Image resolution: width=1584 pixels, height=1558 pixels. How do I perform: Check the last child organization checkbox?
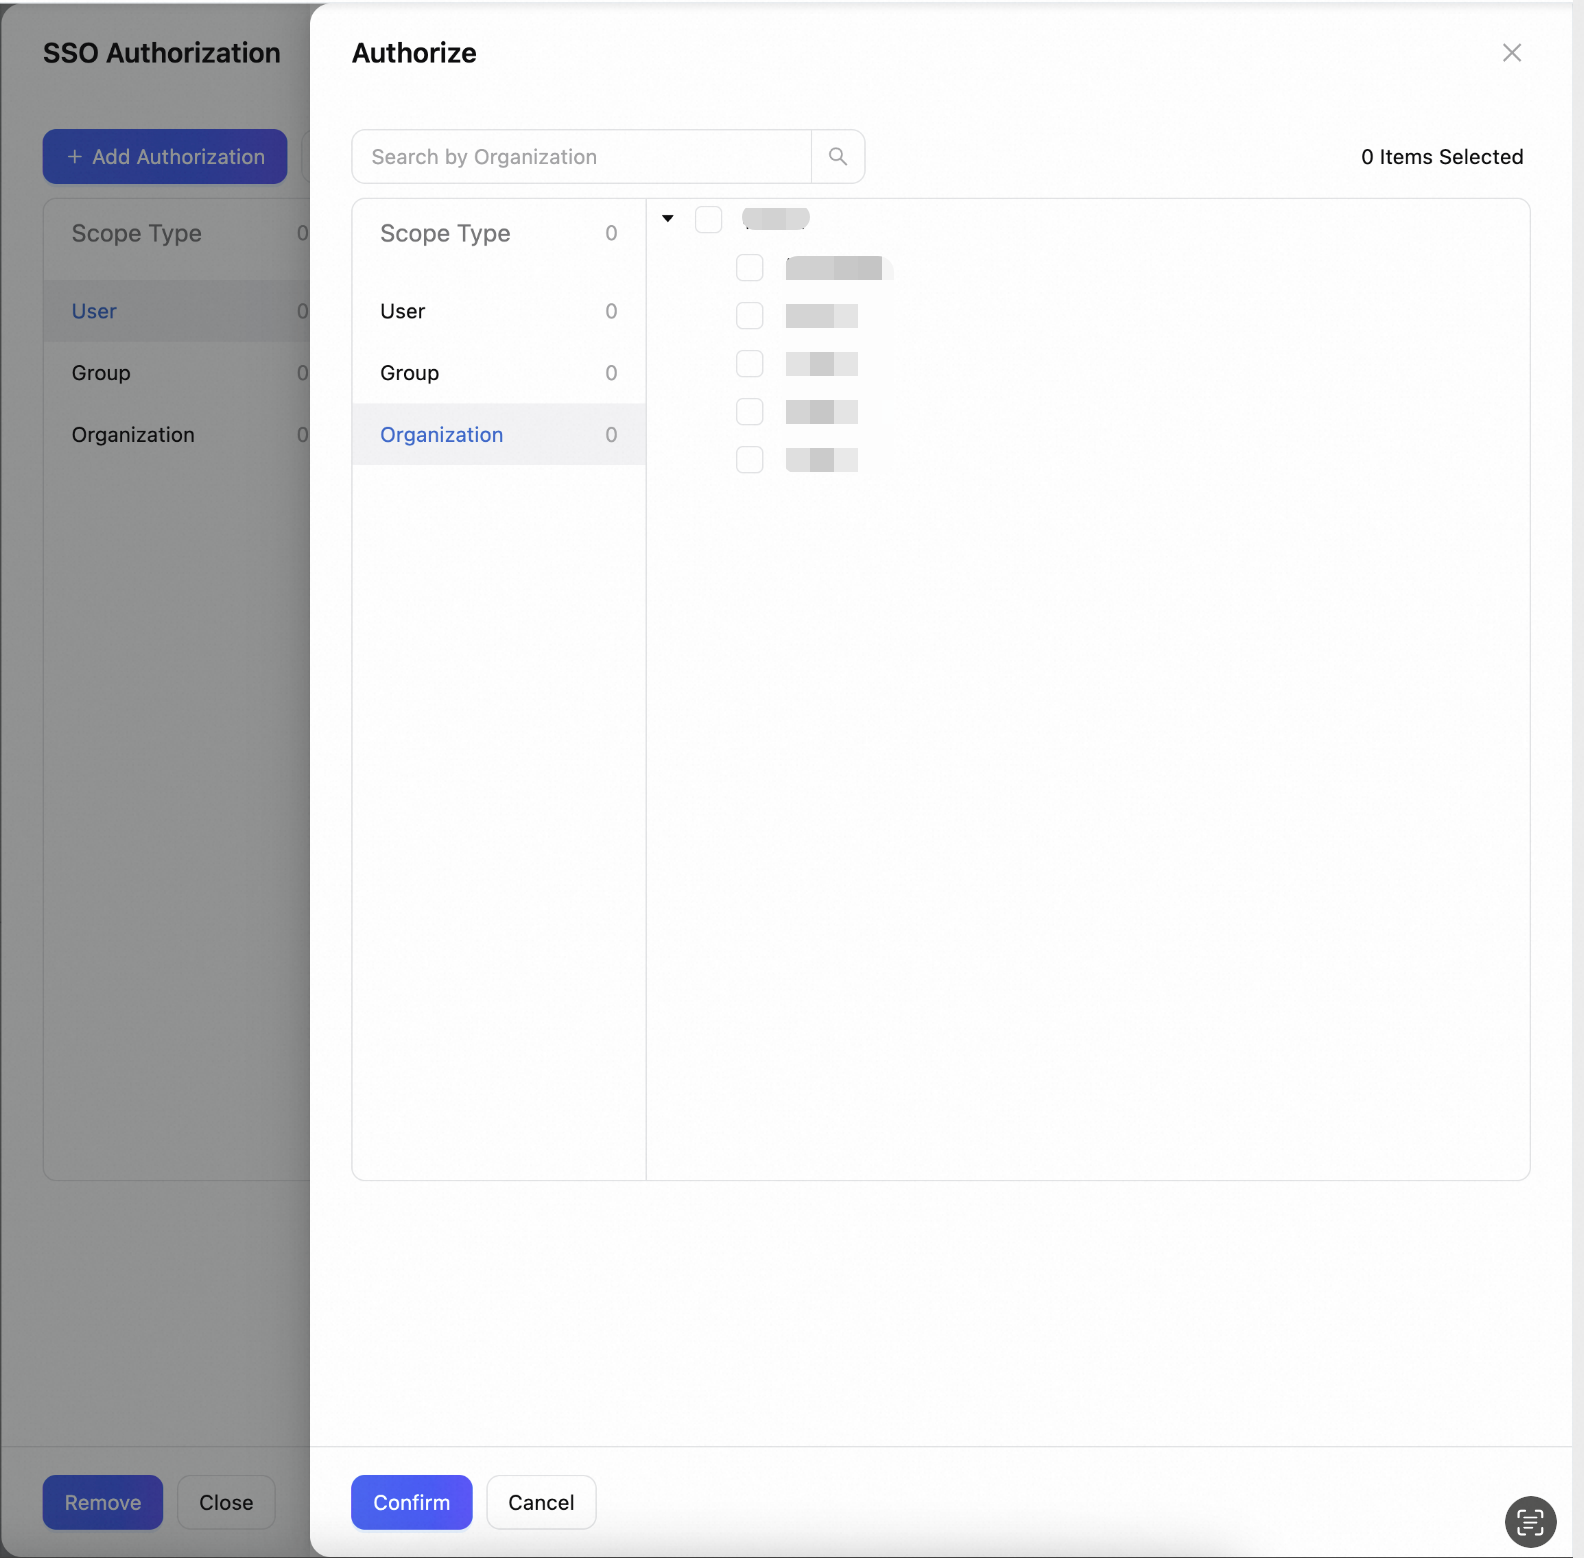pos(750,459)
